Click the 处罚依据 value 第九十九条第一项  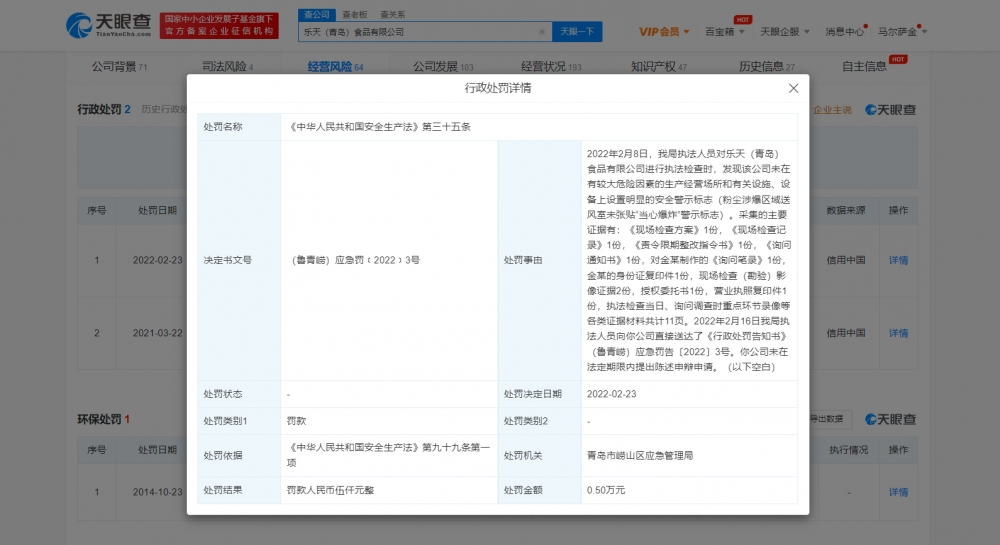pos(388,455)
